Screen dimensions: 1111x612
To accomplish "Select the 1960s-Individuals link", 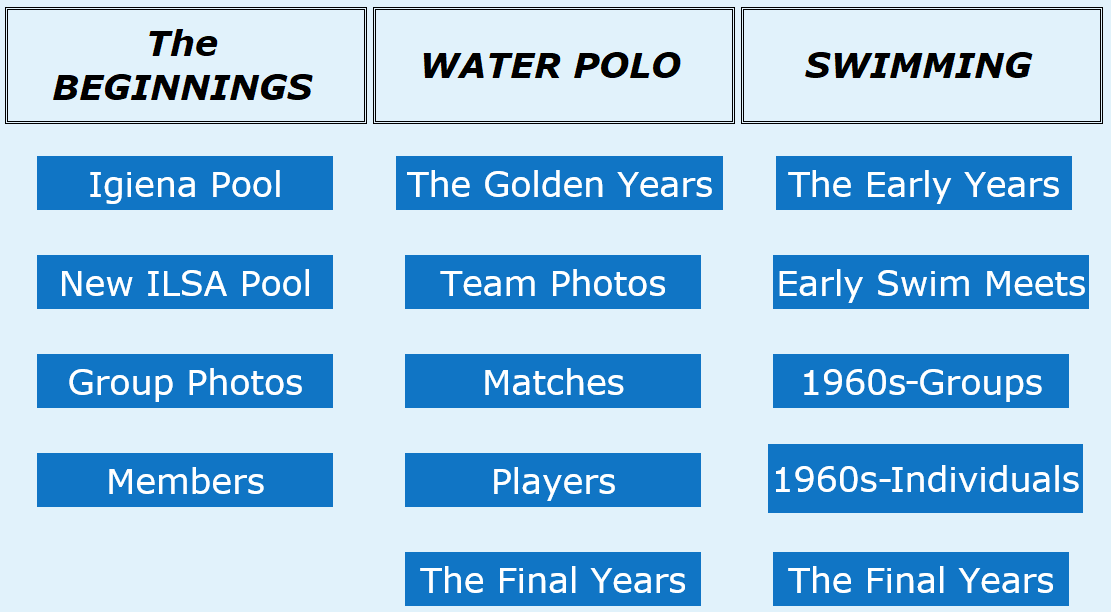I will tap(925, 479).
